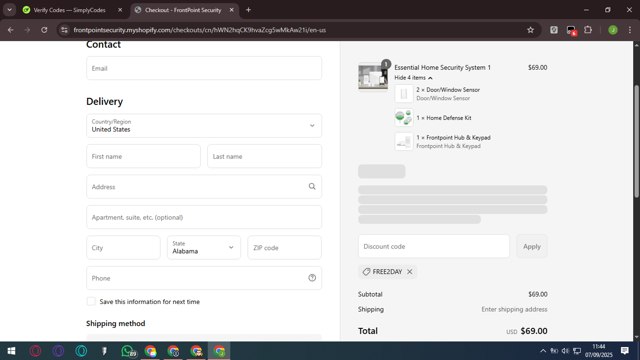640x360 pixels.
Task: Click the URL in the address bar
Action: pos(200,30)
